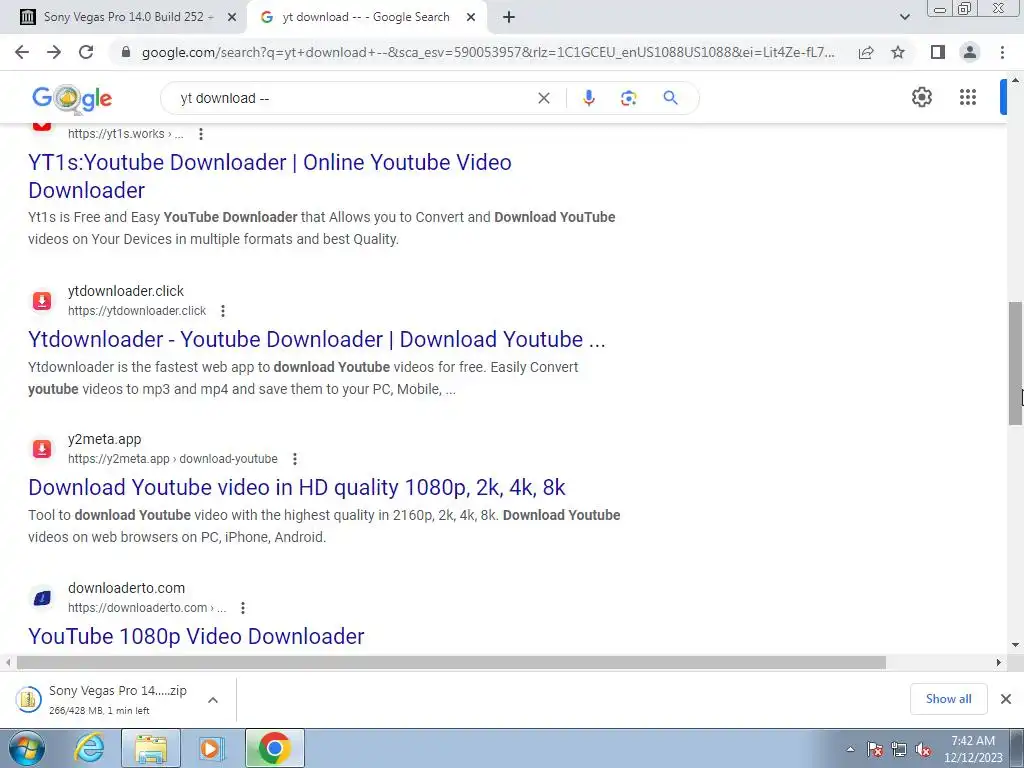Open YouTube 1080p Video Downloader result
The height and width of the screenshot is (768, 1024).
point(196,636)
